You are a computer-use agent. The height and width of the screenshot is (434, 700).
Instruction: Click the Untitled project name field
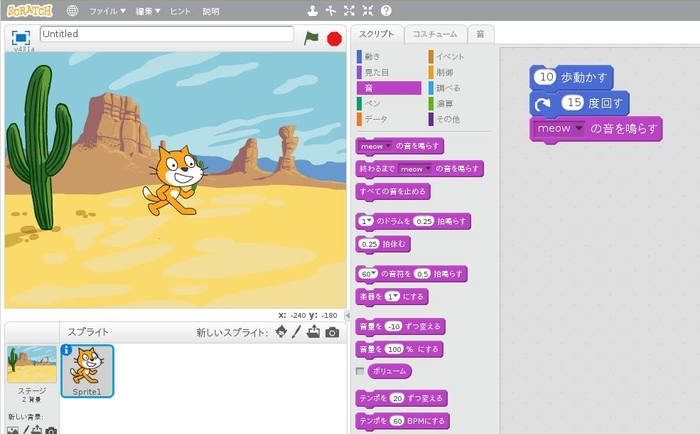coord(167,34)
